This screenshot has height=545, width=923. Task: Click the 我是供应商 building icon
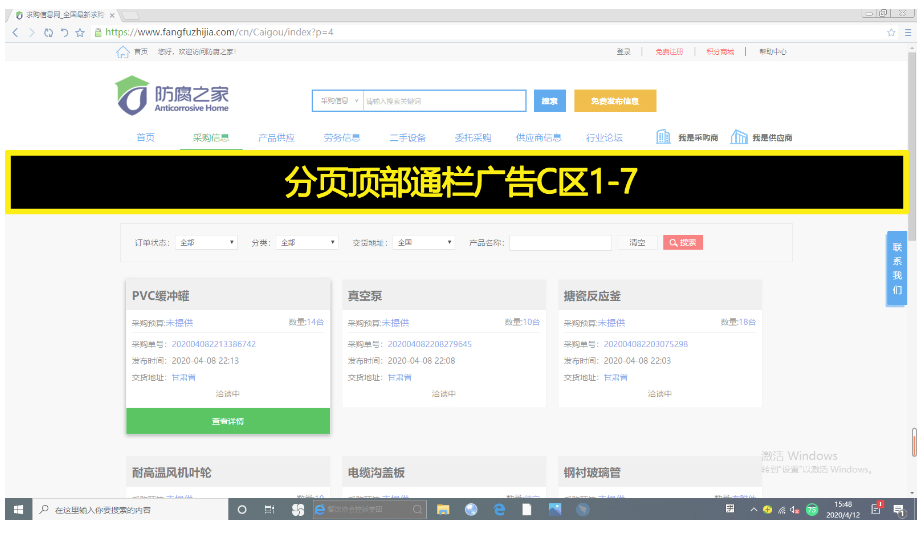pyautogui.click(x=739, y=137)
